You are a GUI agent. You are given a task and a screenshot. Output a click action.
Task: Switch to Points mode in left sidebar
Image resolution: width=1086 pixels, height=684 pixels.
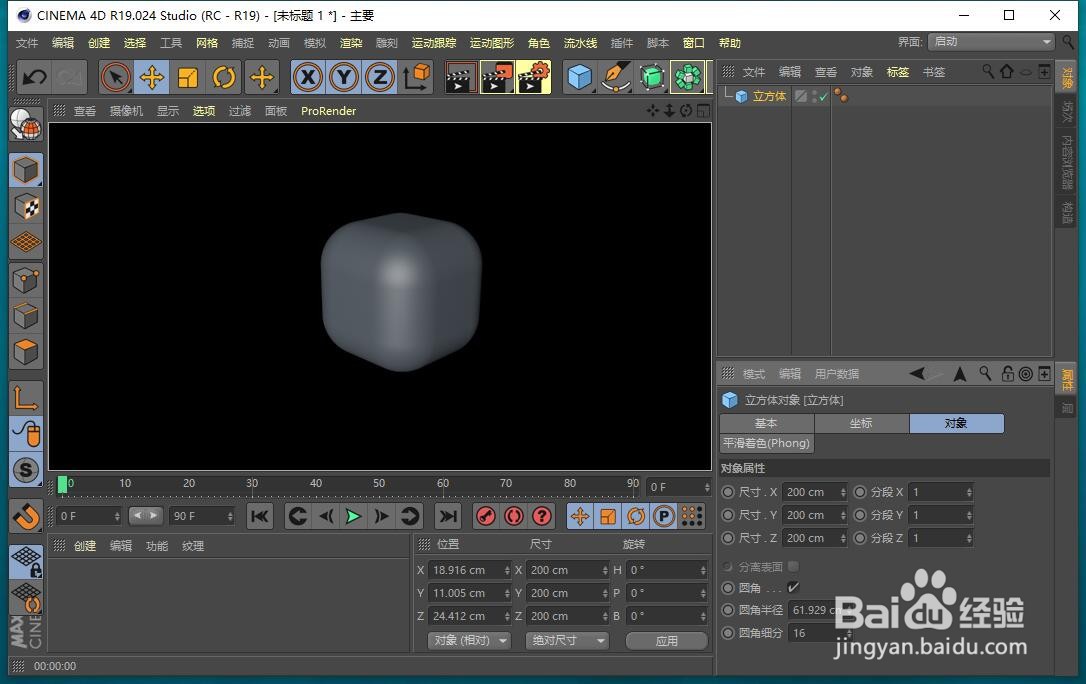point(25,280)
